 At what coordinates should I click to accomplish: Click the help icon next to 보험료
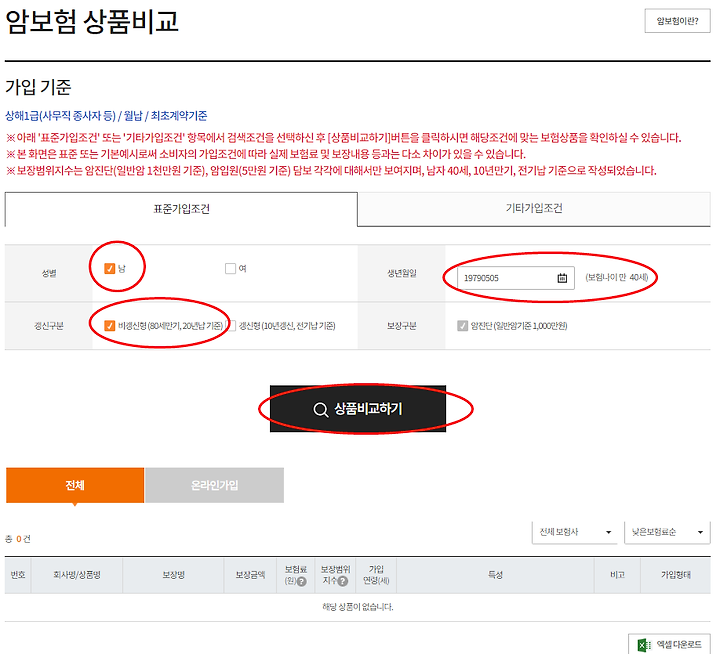tap(301, 582)
